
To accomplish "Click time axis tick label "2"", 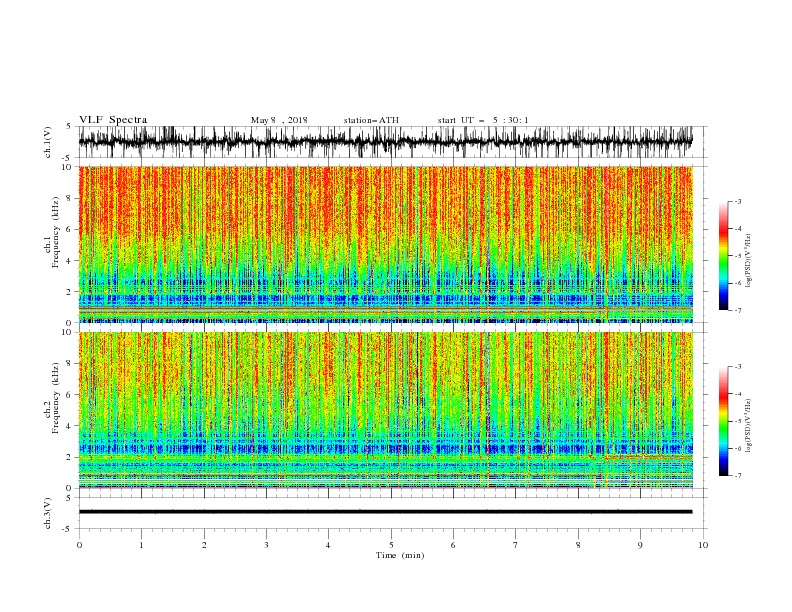I will click(x=204, y=545).
